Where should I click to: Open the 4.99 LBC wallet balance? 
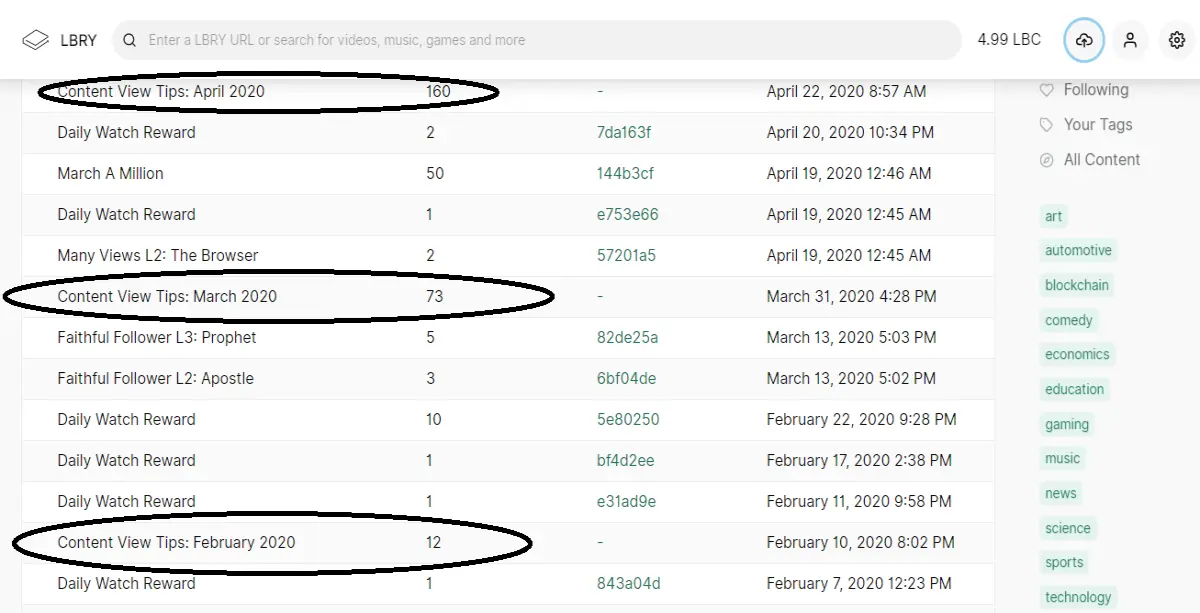click(x=1009, y=40)
